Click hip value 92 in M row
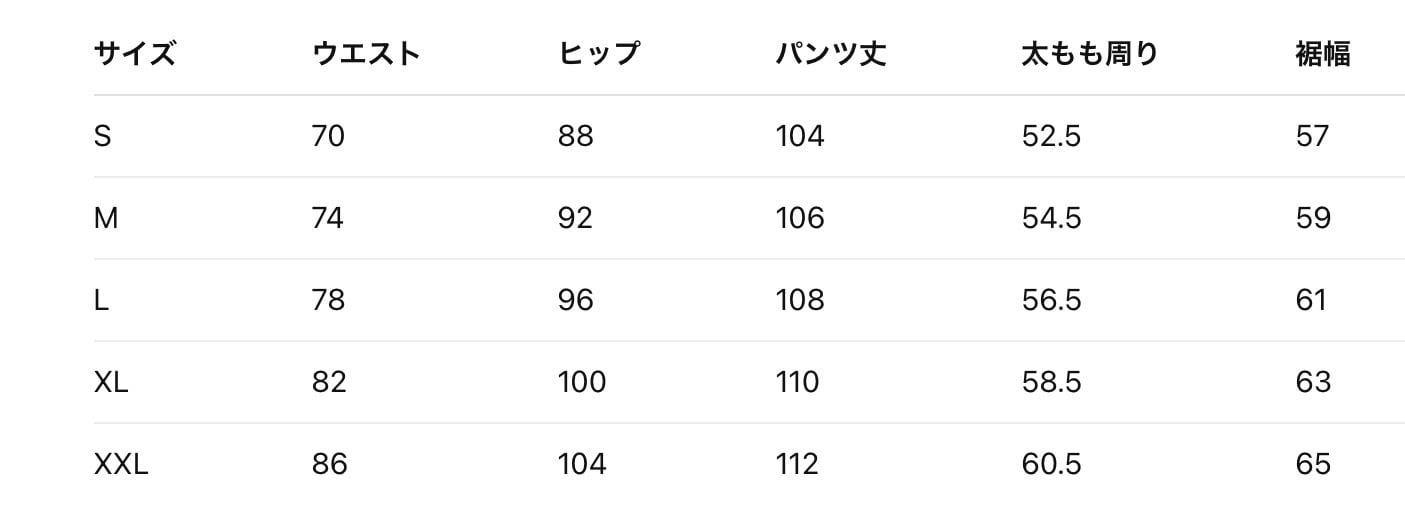The height and width of the screenshot is (530, 1405). [575, 218]
